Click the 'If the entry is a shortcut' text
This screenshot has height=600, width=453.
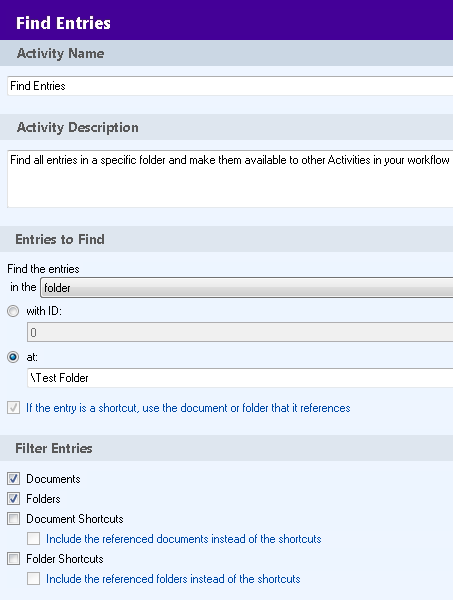click(188, 408)
